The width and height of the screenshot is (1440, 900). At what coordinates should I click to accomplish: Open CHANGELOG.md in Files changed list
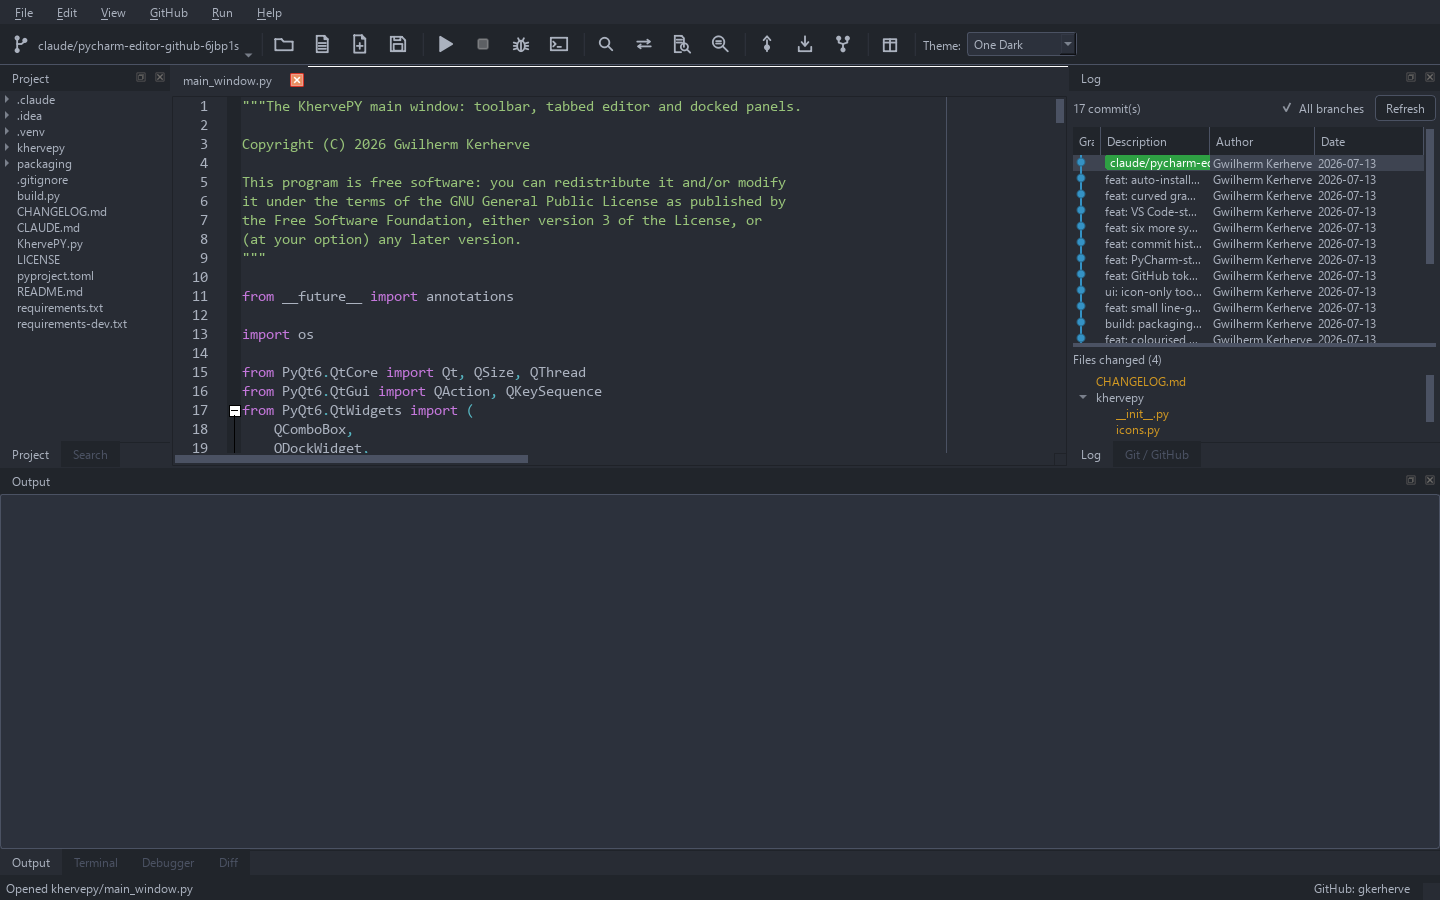1141,382
